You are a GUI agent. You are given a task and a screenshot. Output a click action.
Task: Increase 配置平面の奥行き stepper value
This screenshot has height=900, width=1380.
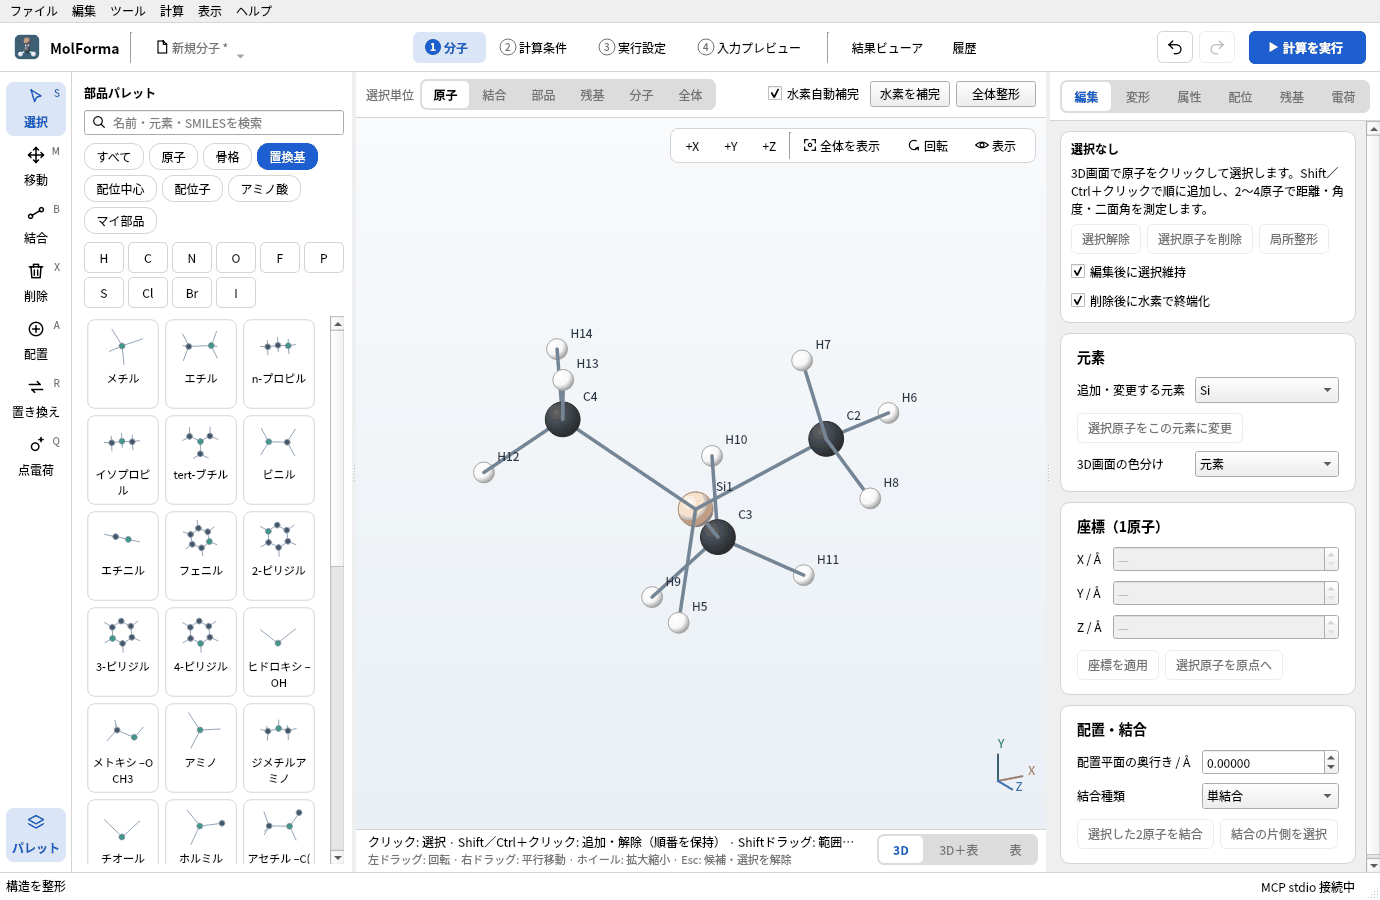point(1331,757)
